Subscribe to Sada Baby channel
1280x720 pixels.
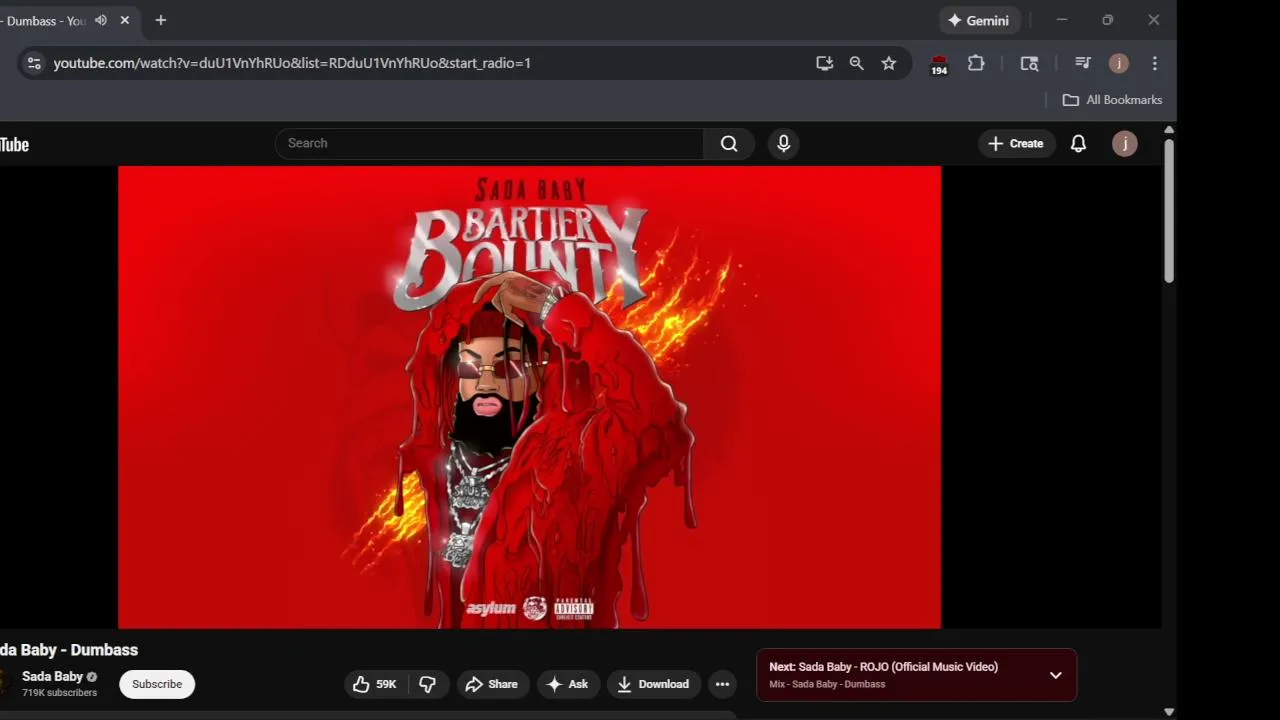157,684
